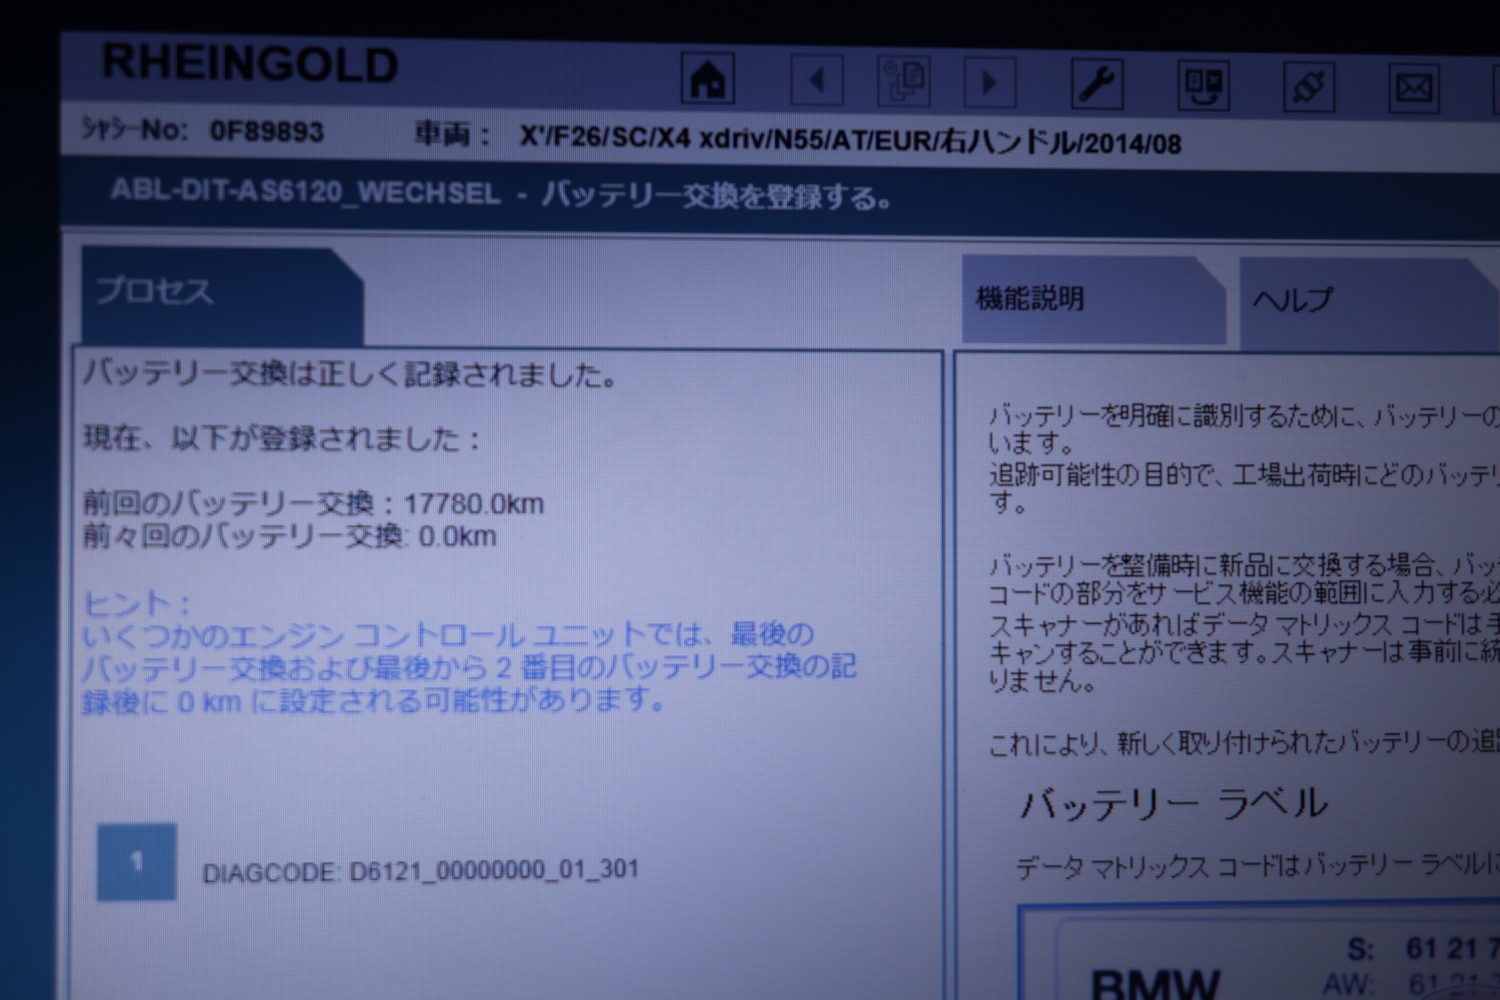Open the control unit tree icon
1500x1000 pixels.
coord(1203,86)
